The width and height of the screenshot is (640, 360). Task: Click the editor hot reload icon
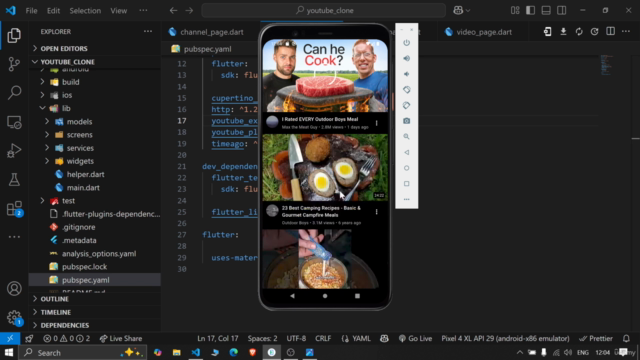pyautogui.click(x=579, y=31)
